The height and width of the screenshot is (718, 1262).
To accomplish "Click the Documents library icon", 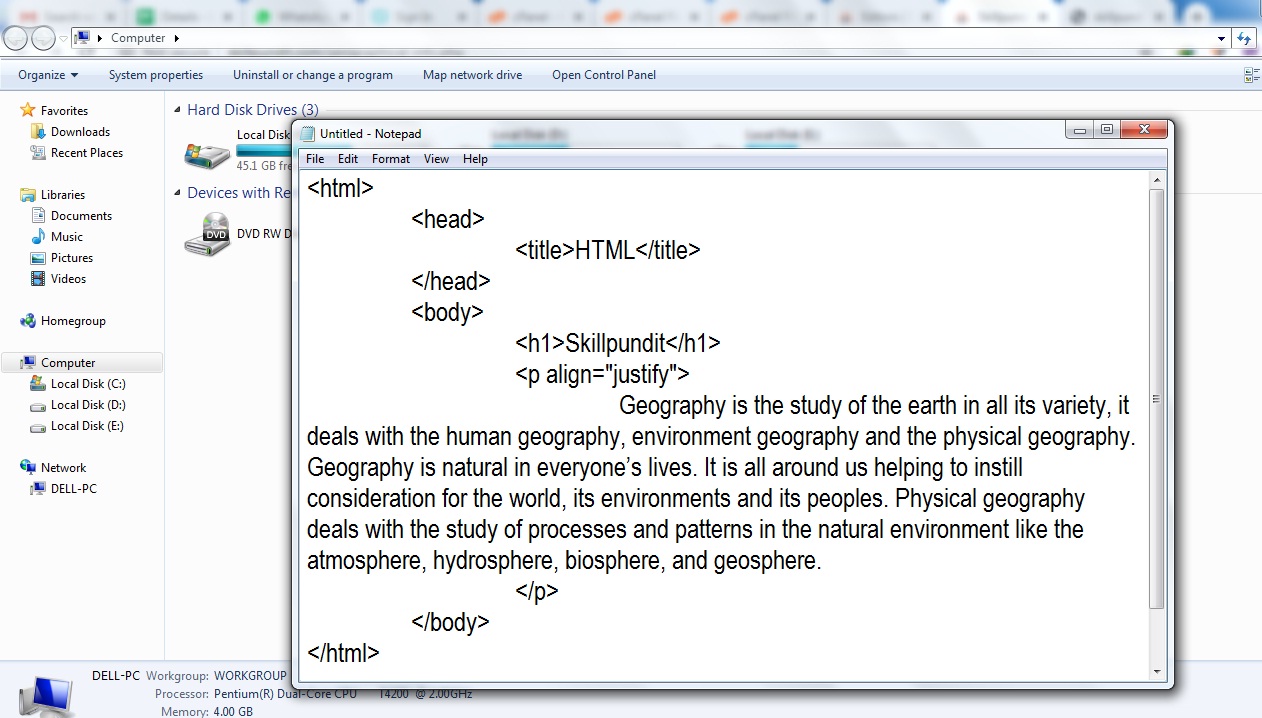I will (x=38, y=215).
